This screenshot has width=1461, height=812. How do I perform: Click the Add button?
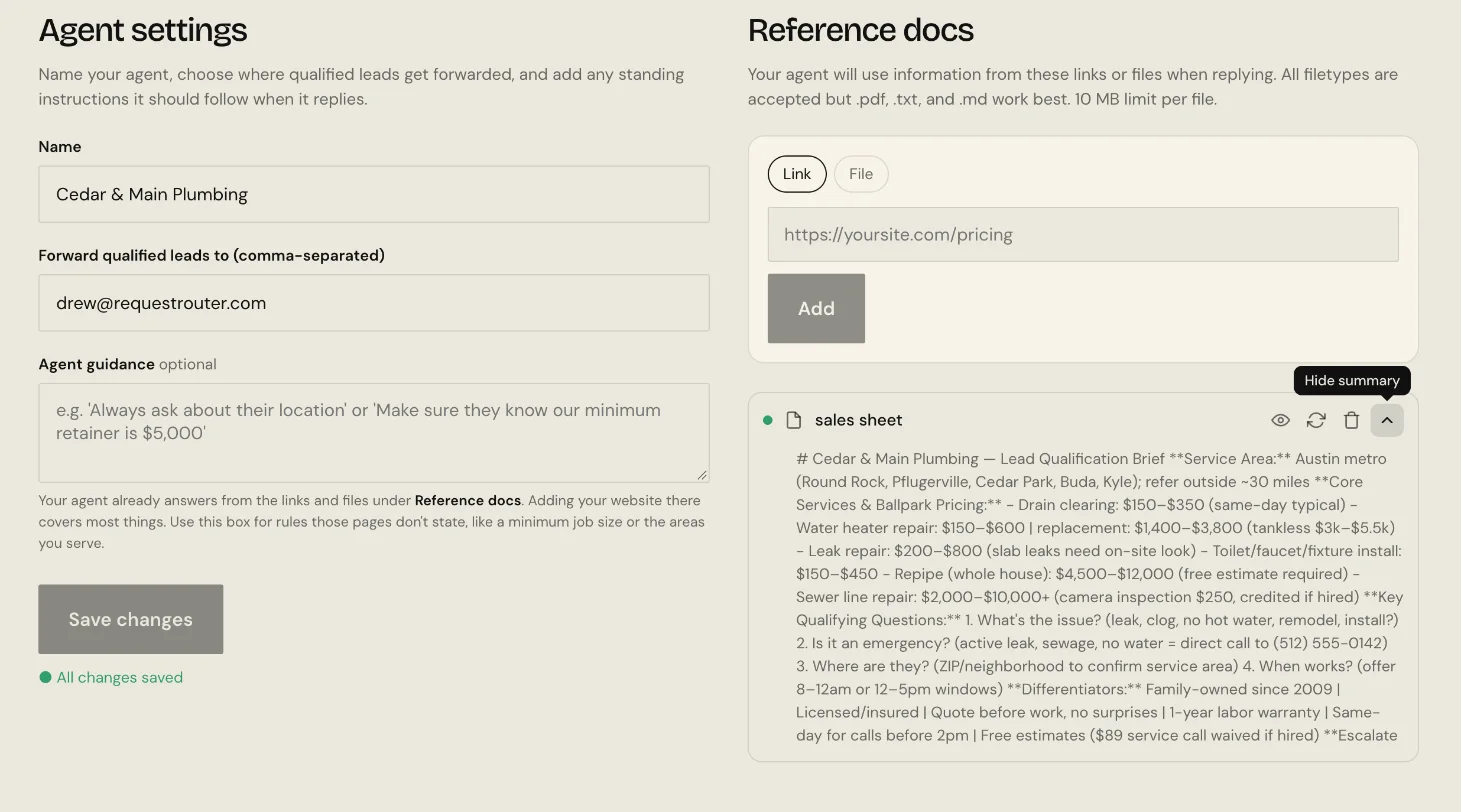(816, 308)
